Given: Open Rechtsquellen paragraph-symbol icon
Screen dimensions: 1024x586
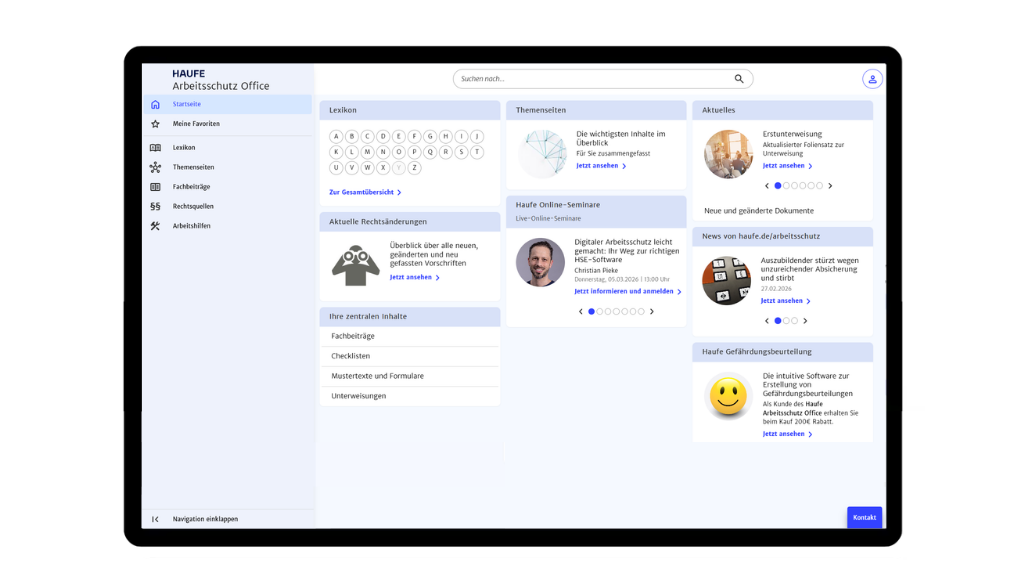Looking at the screenshot, I should click(x=155, y=206).
